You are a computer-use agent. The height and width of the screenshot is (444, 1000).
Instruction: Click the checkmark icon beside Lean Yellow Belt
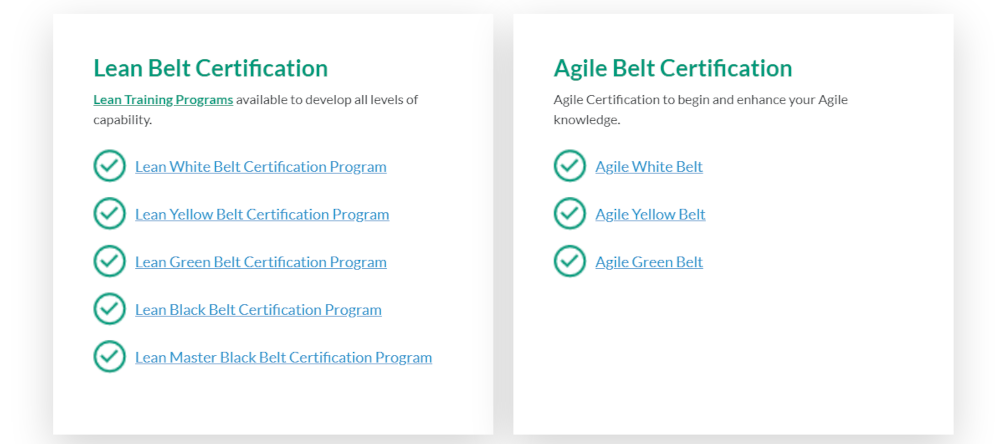[109, 214]
